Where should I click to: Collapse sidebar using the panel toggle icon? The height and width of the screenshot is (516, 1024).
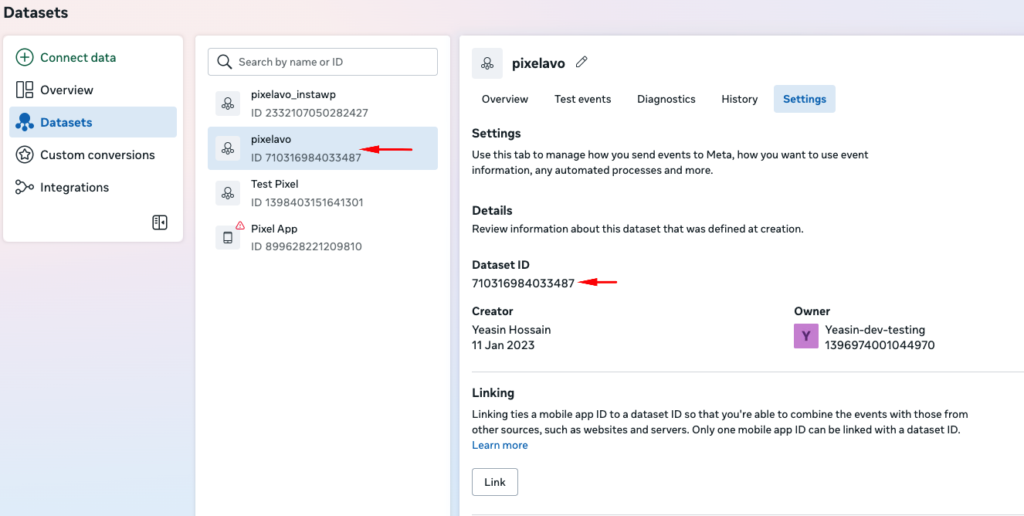pyautogui.click(x=160, y=222)
